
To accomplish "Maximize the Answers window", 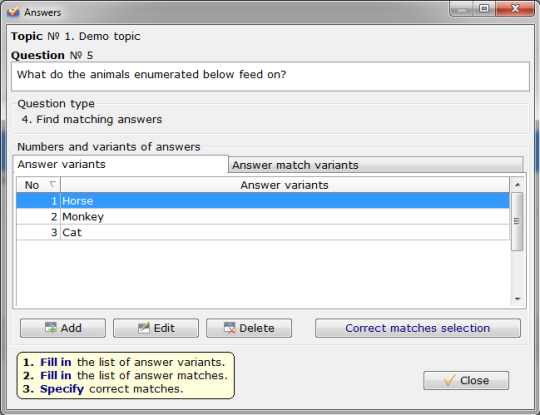I will coord(484,9).
